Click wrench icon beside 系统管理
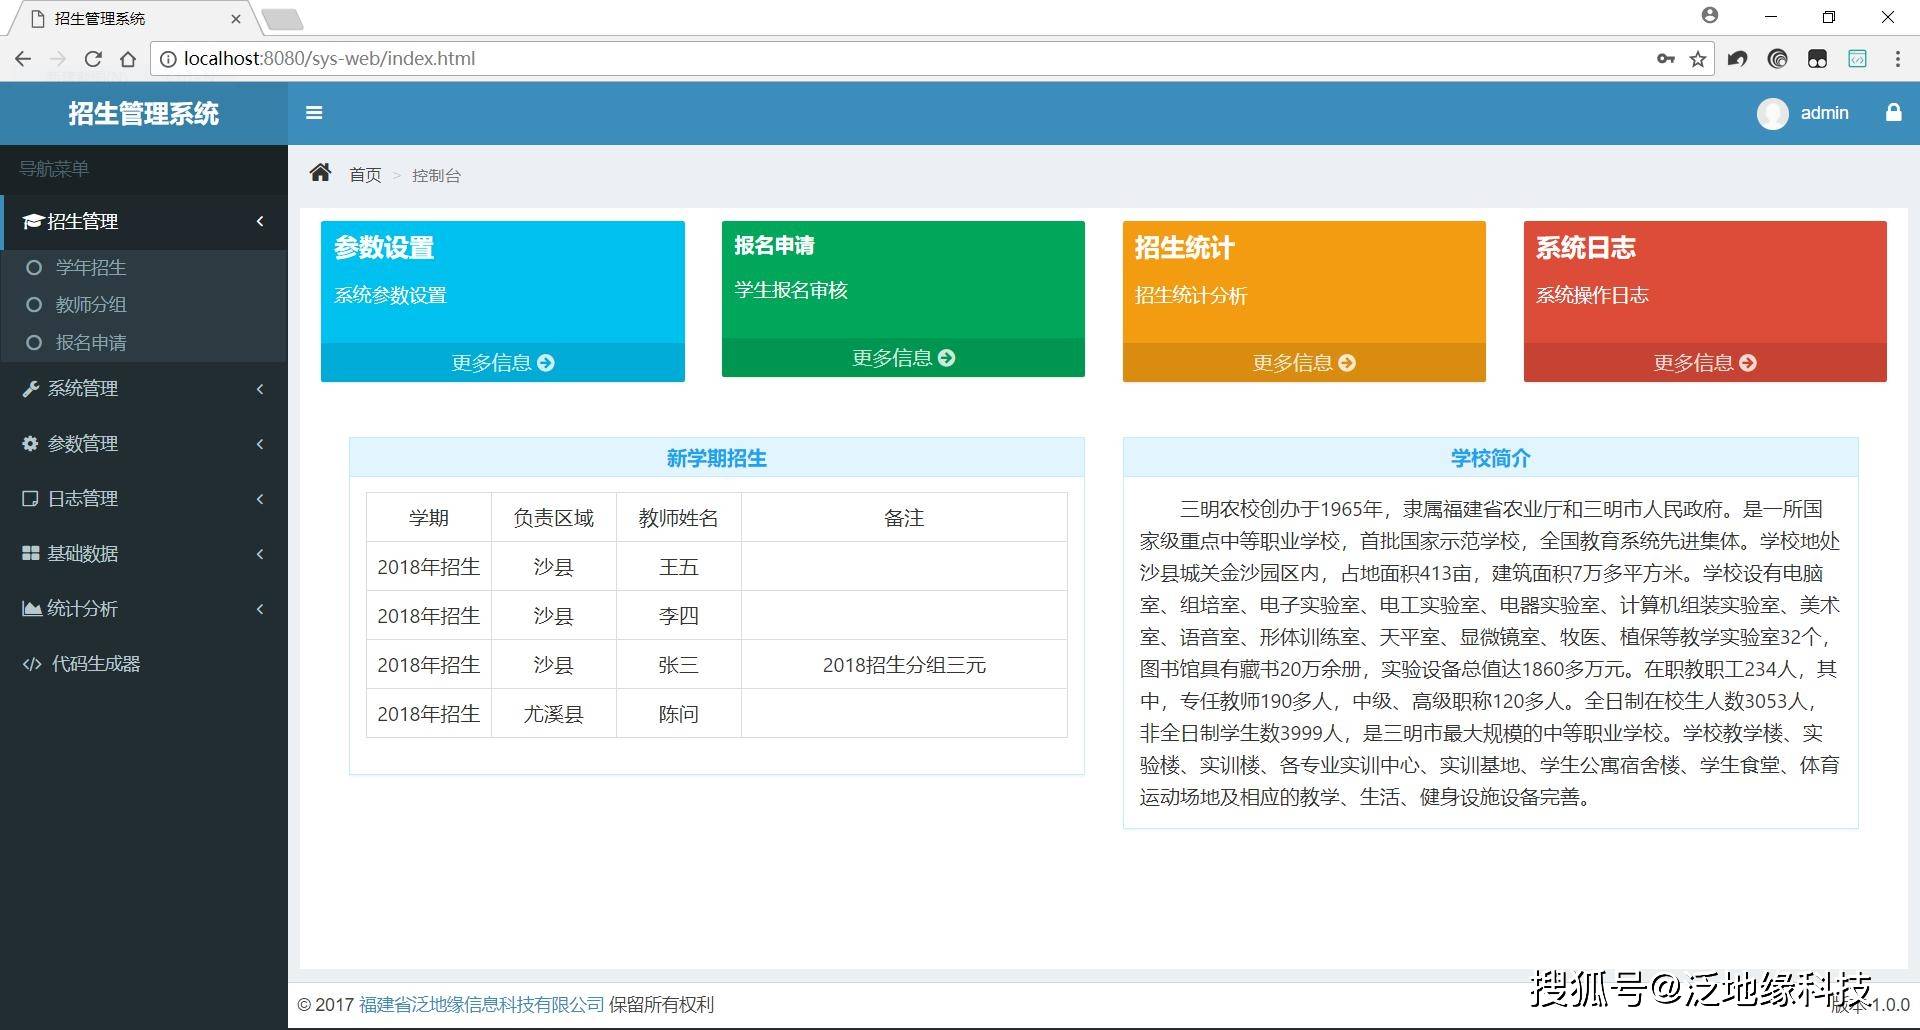Image resolution: width=1920 pixels, height=1030 pixels. [31, 389]
